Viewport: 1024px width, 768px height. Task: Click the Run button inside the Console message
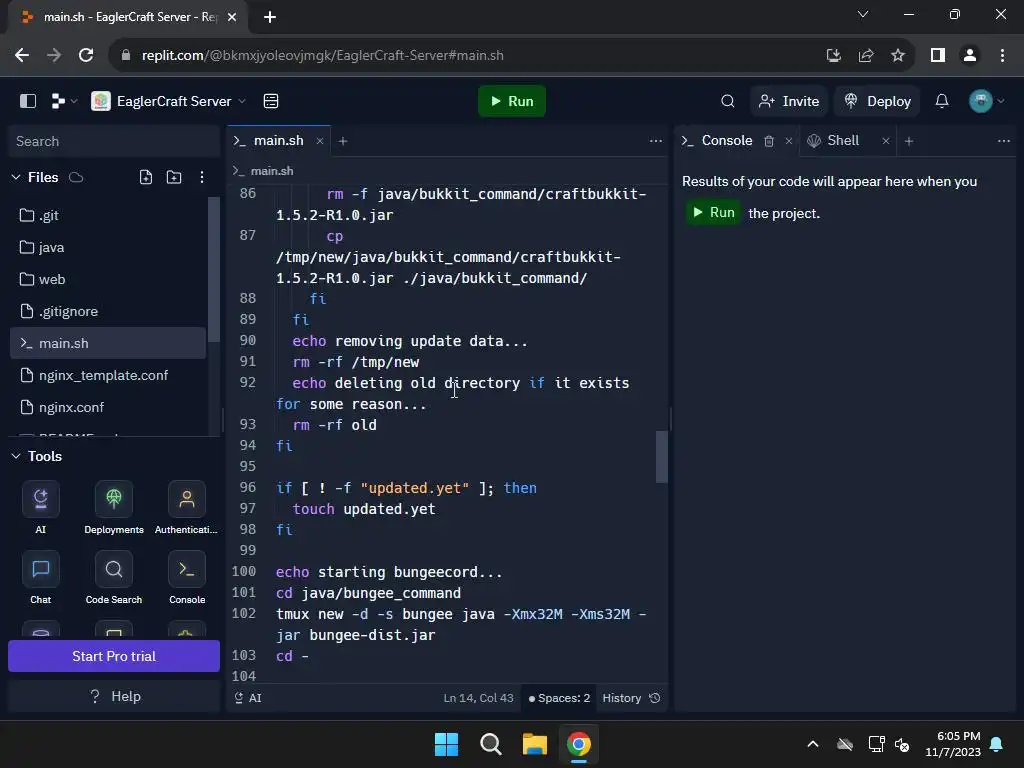point(713,212)
